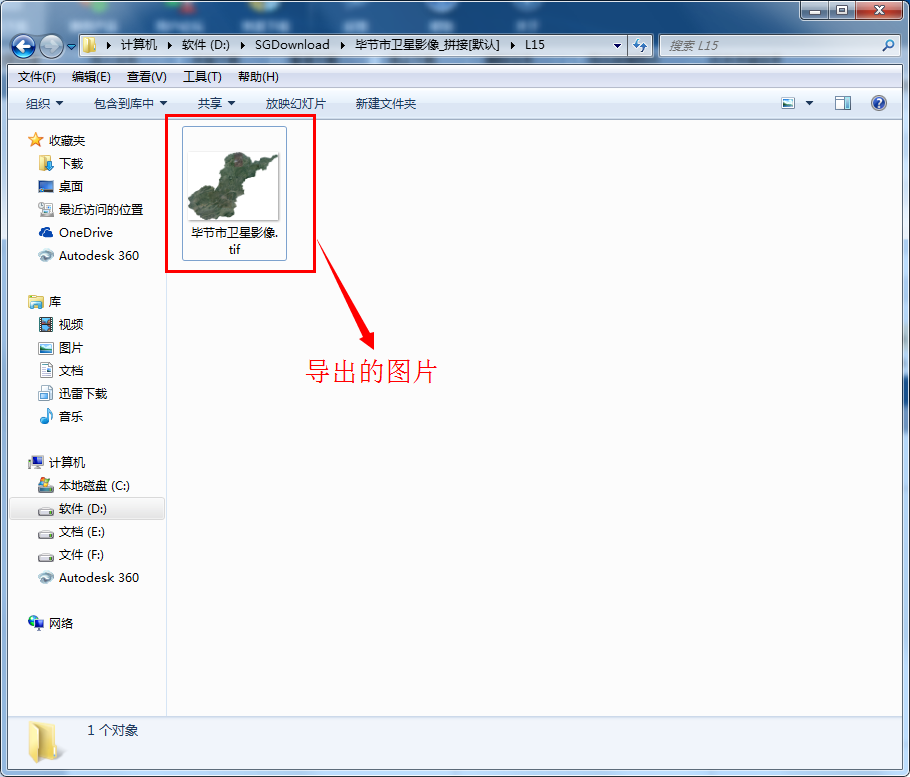
Task: Click the Back navigation arrow button
Action: click(x=23, y=46)
